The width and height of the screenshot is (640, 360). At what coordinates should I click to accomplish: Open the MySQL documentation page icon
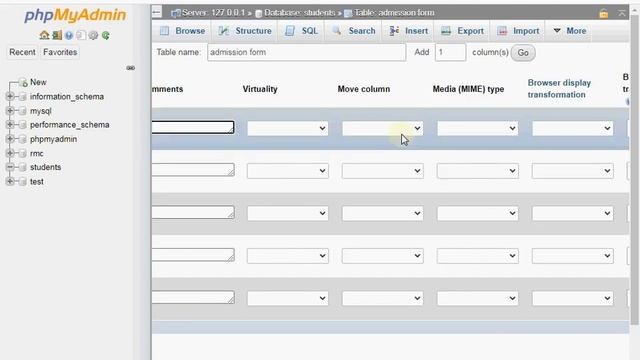coord(81,36)
